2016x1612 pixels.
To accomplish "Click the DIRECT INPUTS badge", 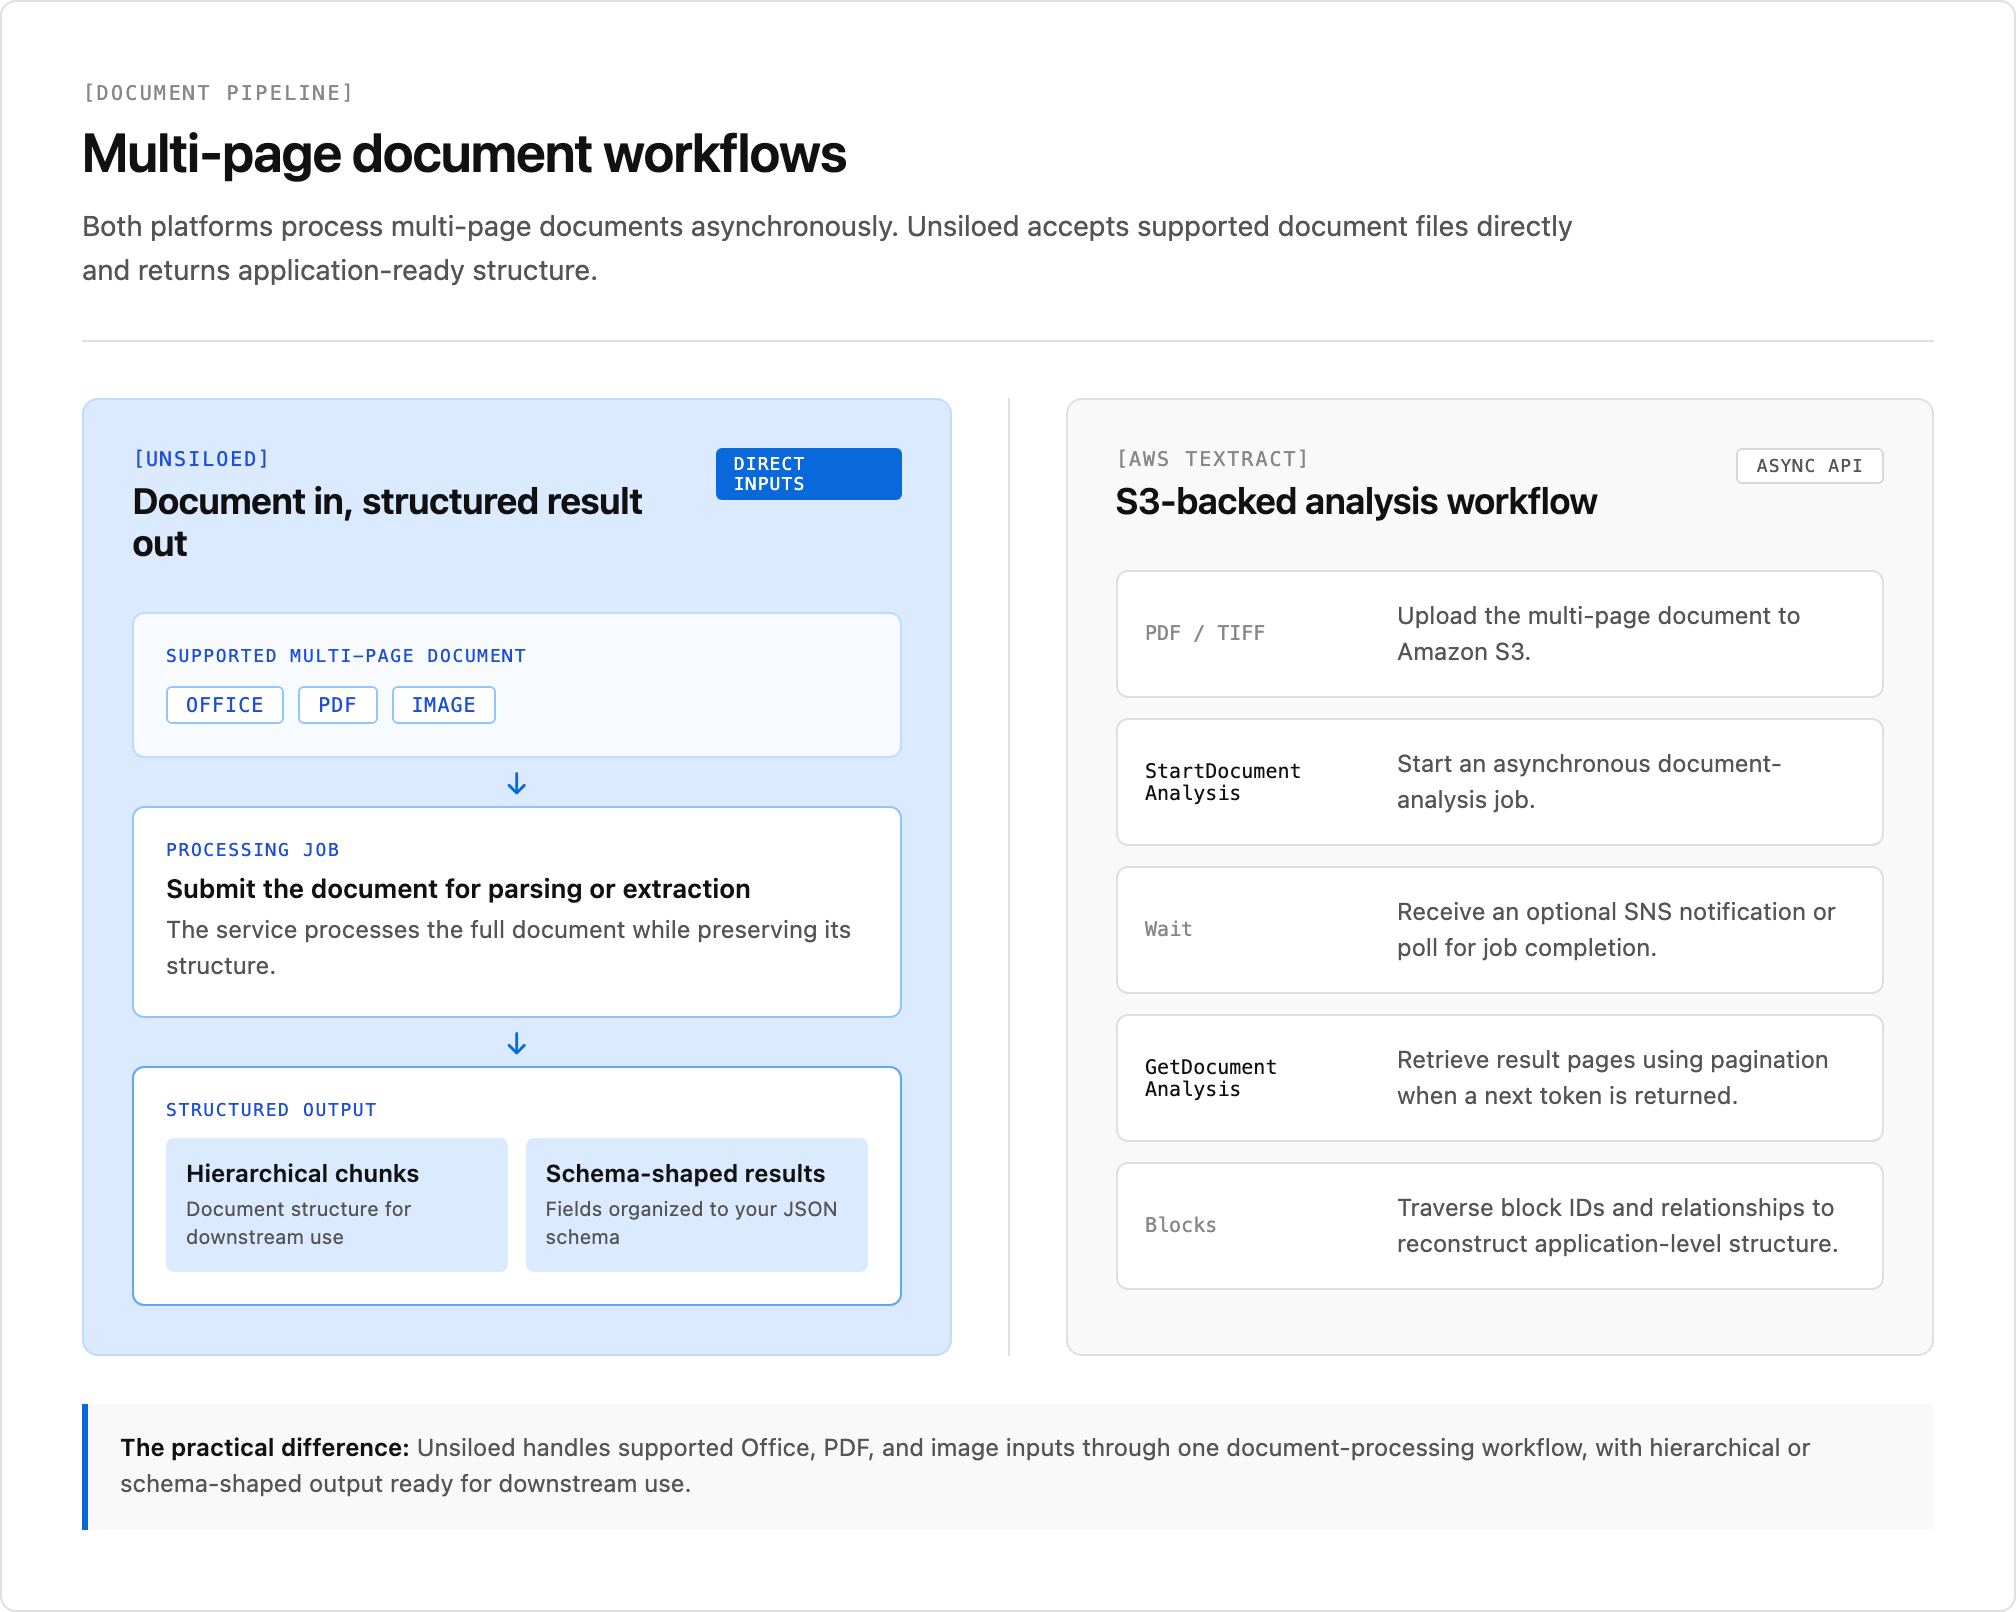I will (808, 474).
